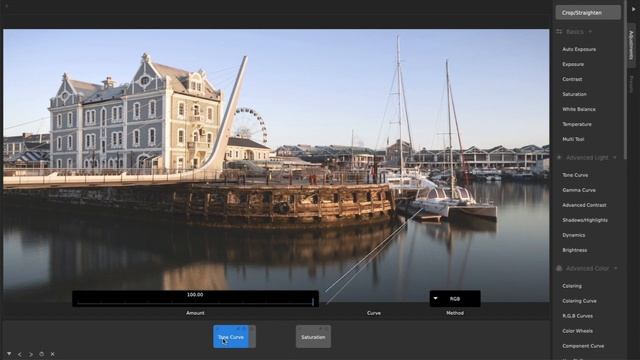Image resolution: width=640 pixels, height=360 pixels.
Task: Click the Advanced Light sun icon
Action: pyautogui.click(x=559, y=158)
